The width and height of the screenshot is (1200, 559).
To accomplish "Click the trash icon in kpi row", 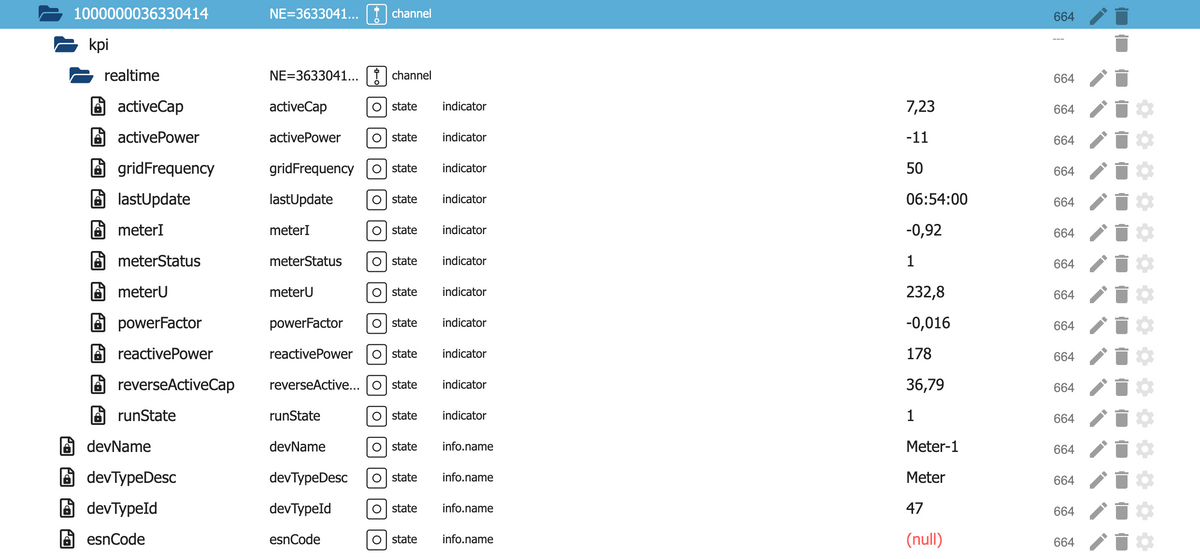I will click(x=1121, y=43).
